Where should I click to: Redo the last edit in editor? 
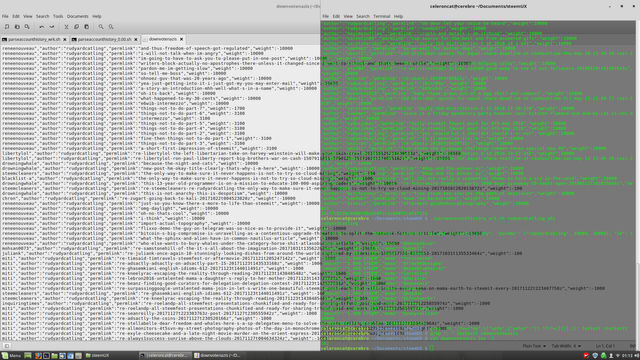coord(52,27)
